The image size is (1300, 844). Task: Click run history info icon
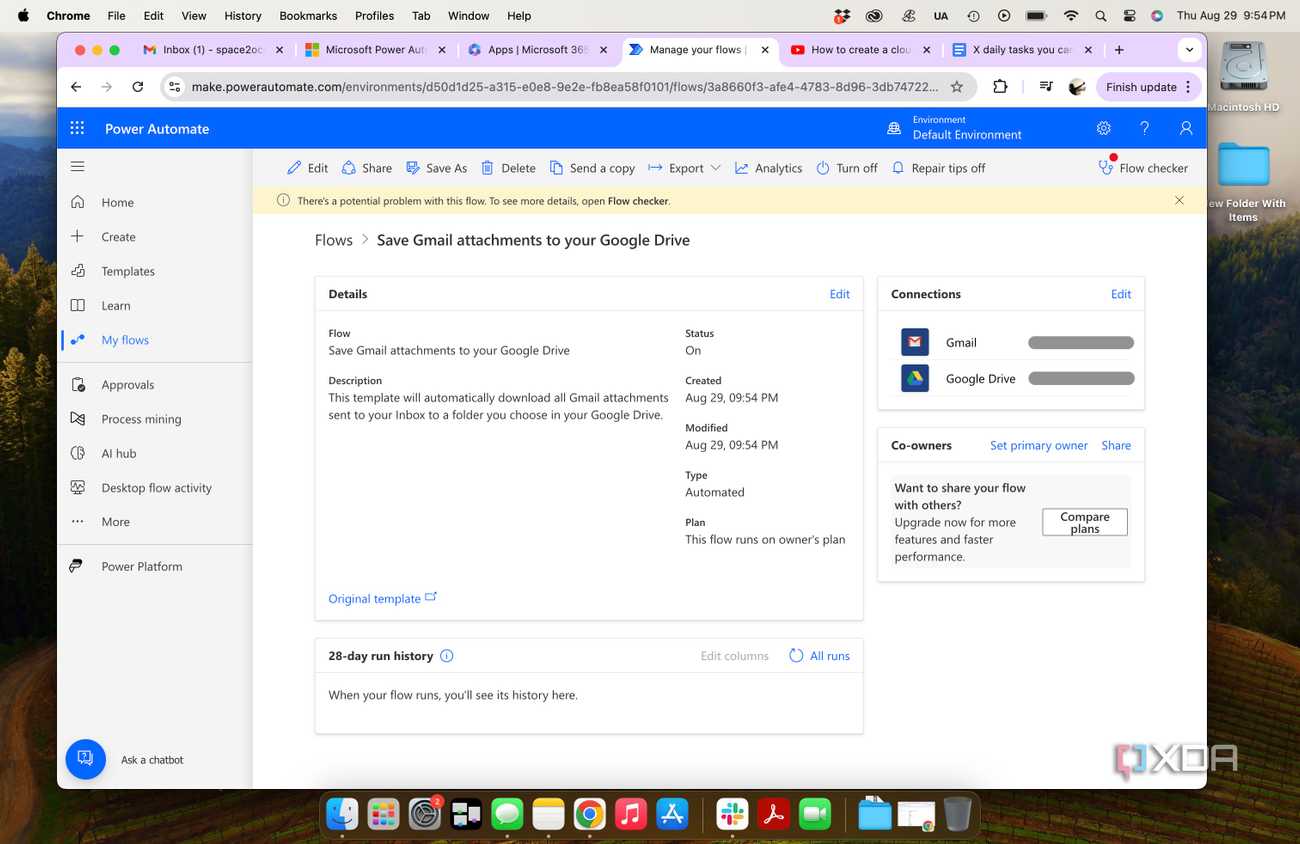pyautogui.click(x=447, y=656)
